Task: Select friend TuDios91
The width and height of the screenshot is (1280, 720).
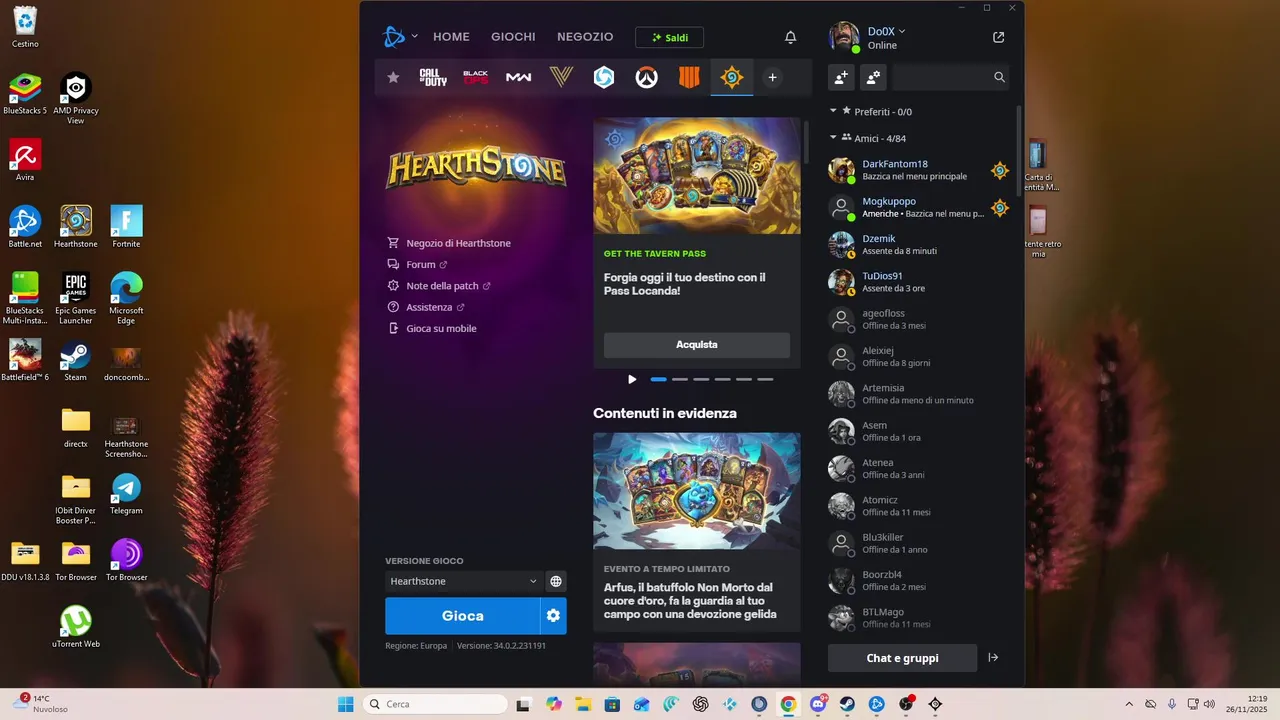Action: pyautogui.click(x=920, y=282)
